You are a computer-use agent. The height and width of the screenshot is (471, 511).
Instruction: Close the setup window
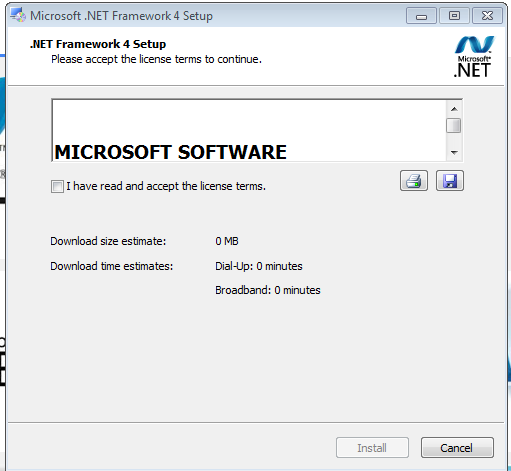487,16
